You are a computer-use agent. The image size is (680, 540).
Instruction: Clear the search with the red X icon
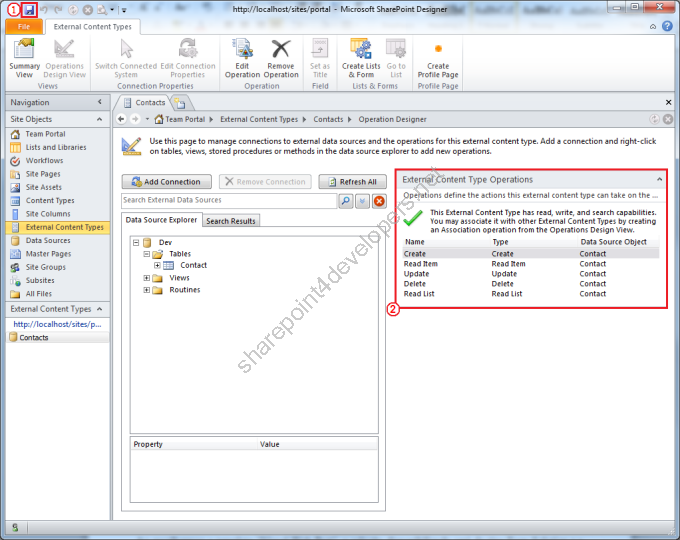point(379,201)
